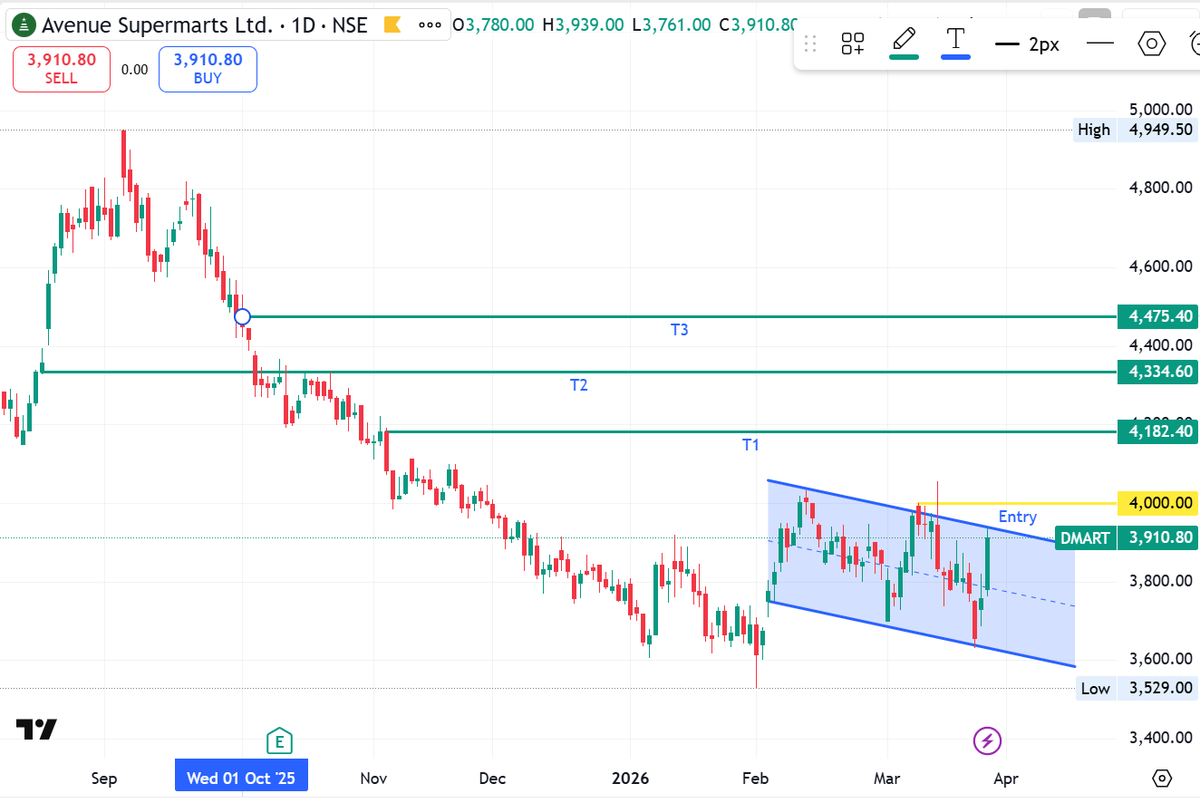Click the DMART 3,910.80 price tag

(1127, 538)
